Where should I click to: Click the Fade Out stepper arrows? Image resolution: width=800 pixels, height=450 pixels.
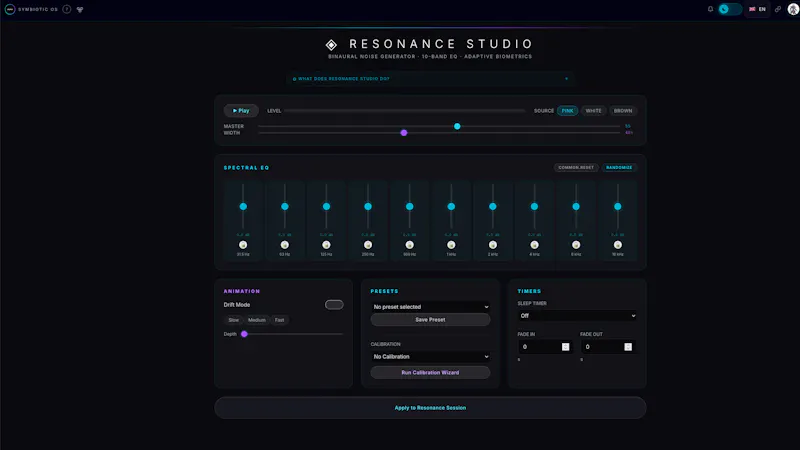coord(628,347)
